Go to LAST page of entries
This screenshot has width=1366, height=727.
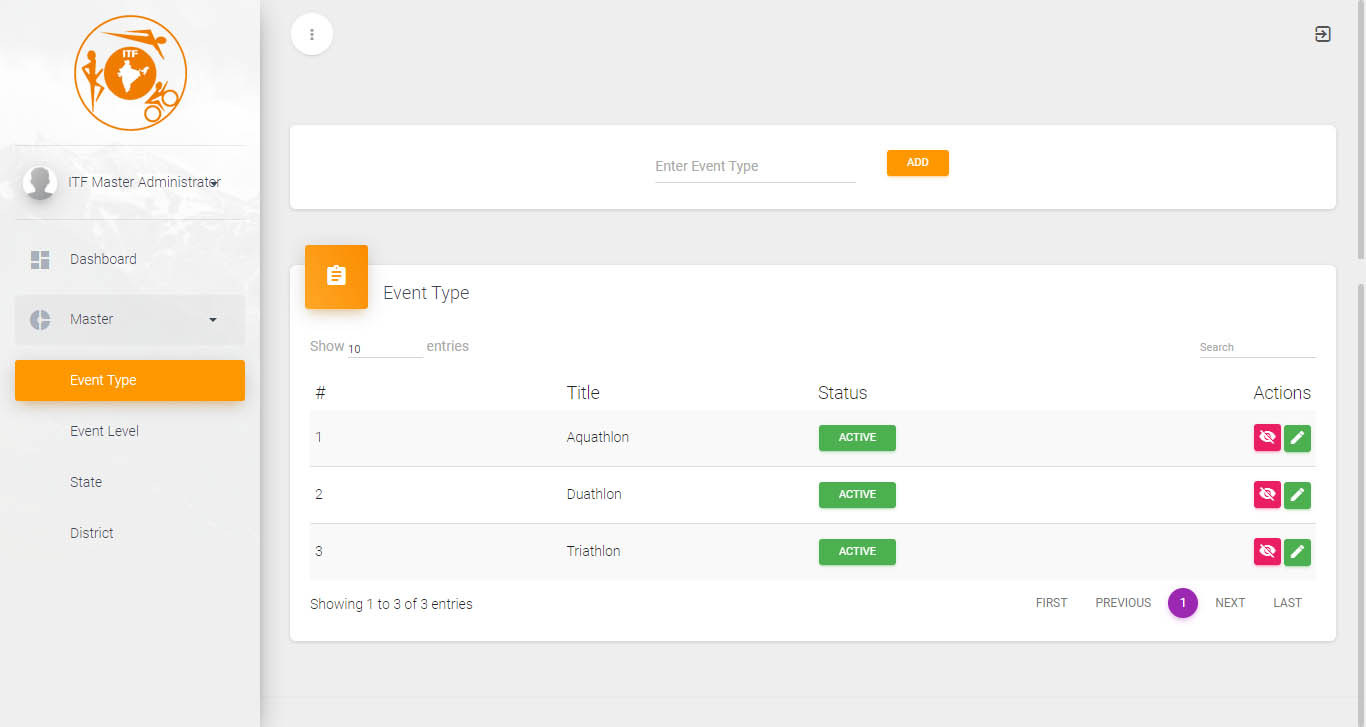(1287, 603)
